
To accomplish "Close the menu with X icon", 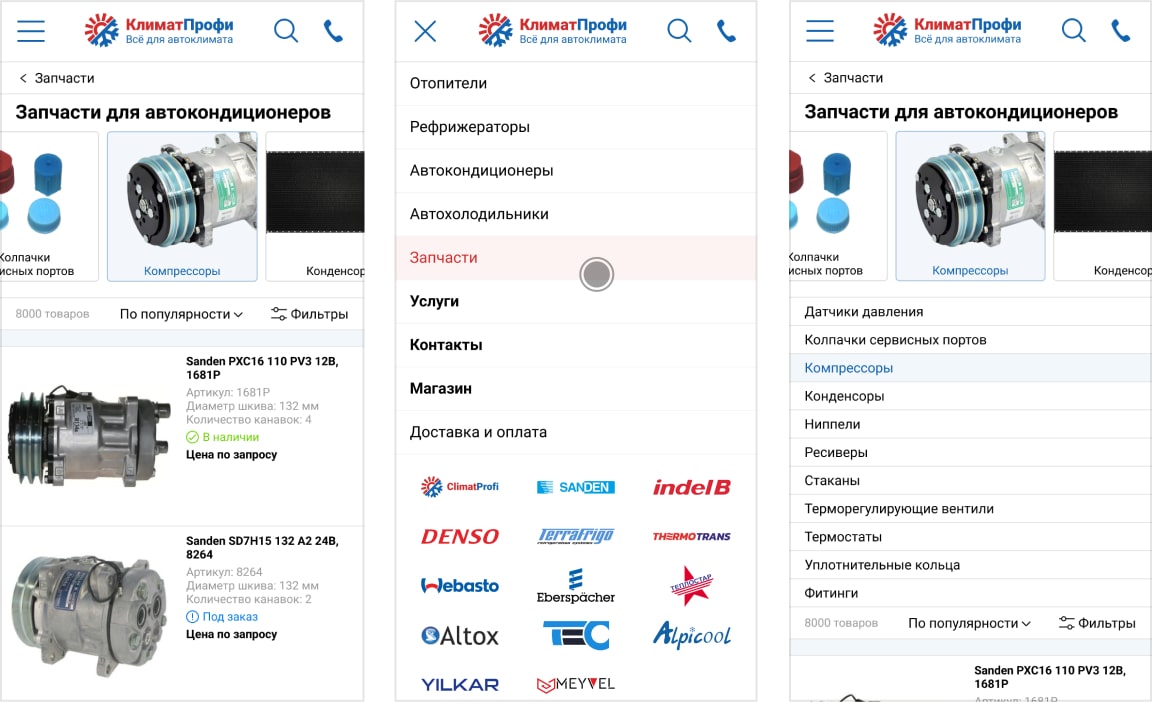I will pos(425,31).
